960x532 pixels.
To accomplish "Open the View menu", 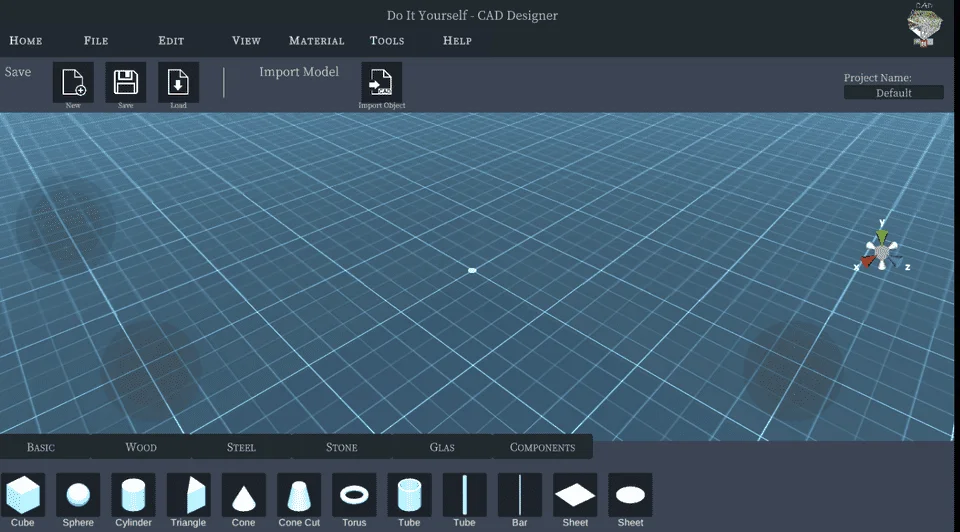I will click(x=246, y=40).
